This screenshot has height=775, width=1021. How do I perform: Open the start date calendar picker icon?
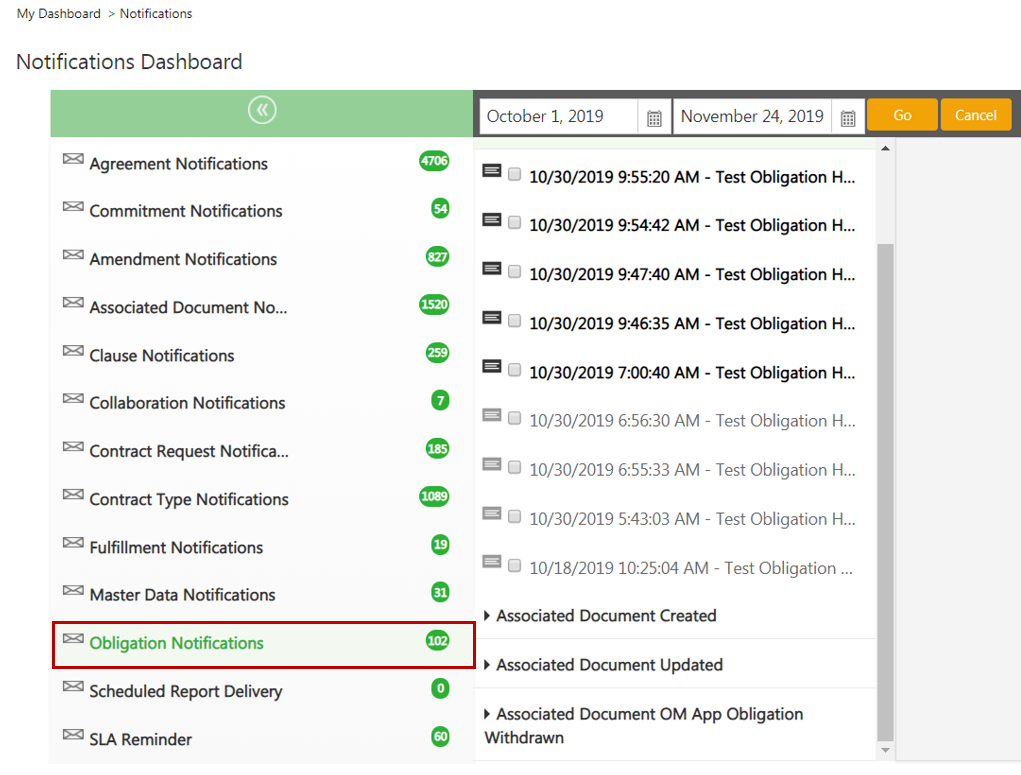pos(654,118)
